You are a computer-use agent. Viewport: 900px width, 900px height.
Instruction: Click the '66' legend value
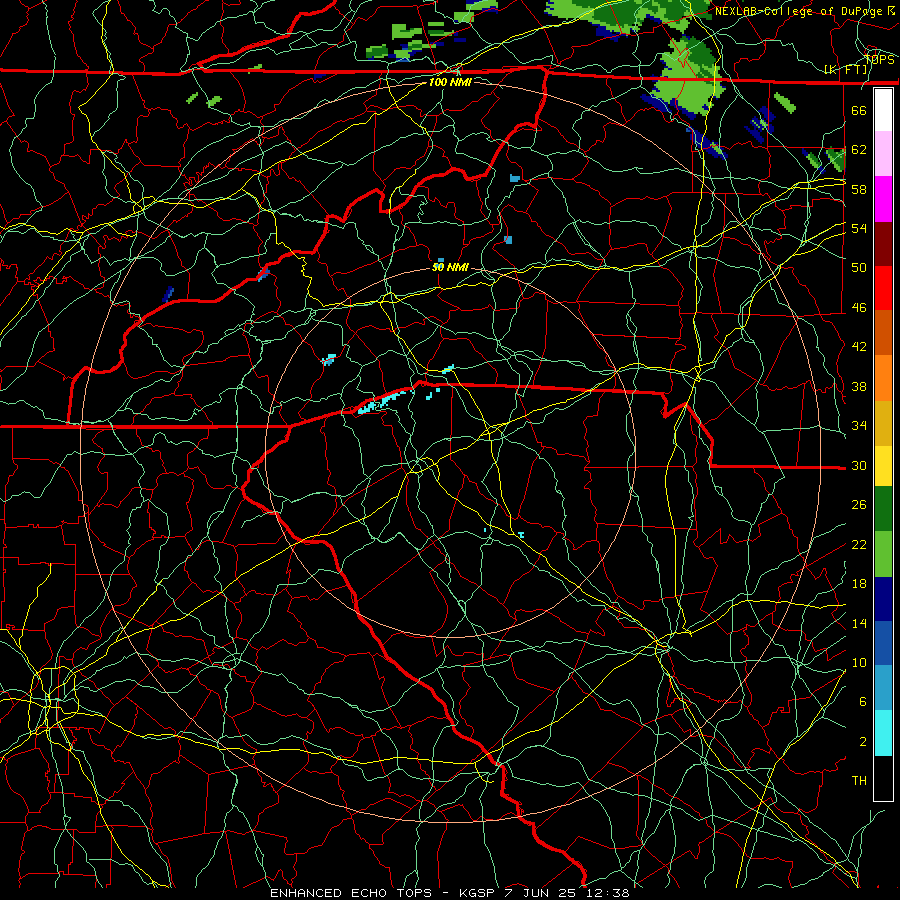click(x=859, y=110)
